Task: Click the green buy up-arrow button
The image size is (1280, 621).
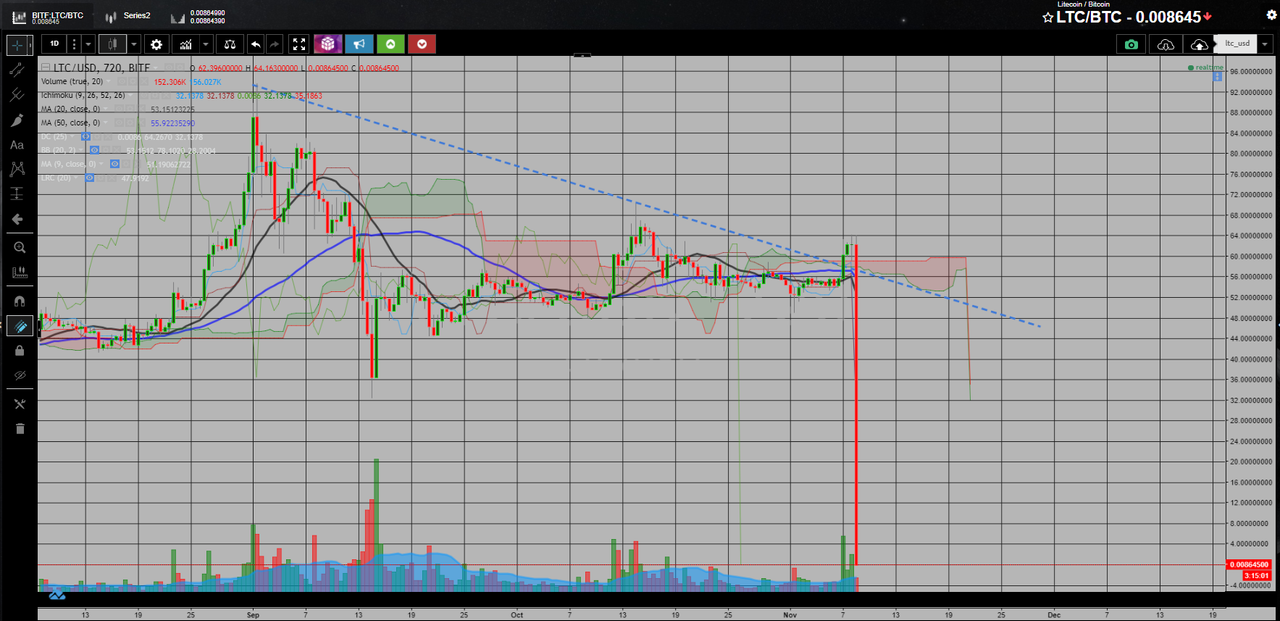Action: click(390, 44)
